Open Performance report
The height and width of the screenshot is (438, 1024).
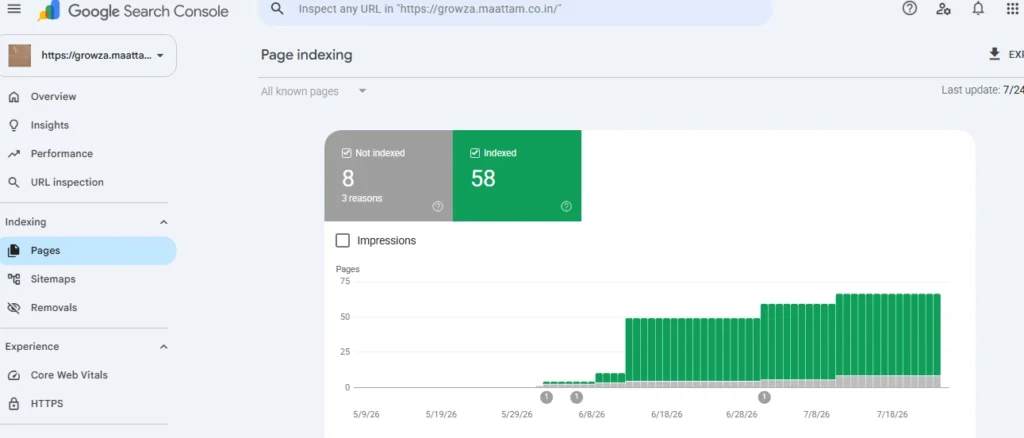(61, 154)
